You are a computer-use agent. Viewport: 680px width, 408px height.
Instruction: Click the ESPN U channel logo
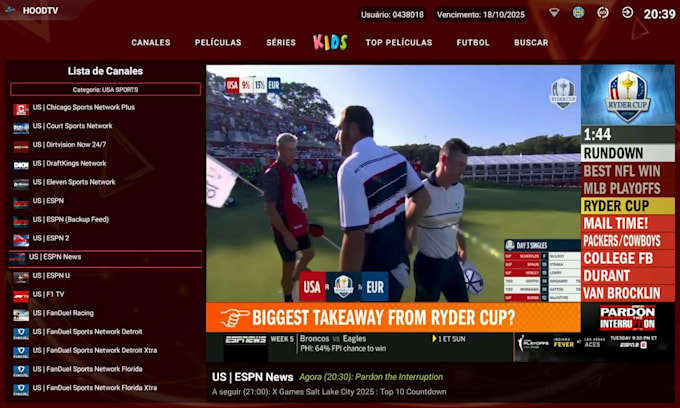click(x=21, y=277)
